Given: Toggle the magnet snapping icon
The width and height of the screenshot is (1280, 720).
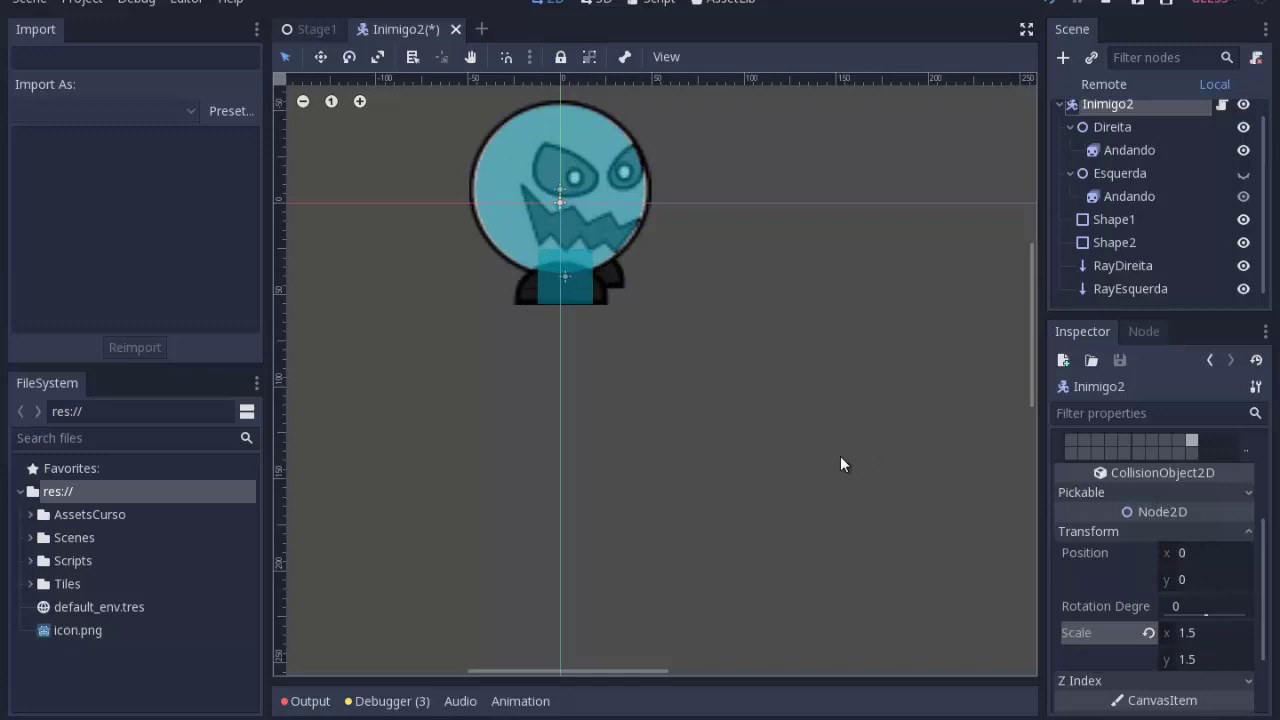Looking at the screenshot, I should 506,57.
